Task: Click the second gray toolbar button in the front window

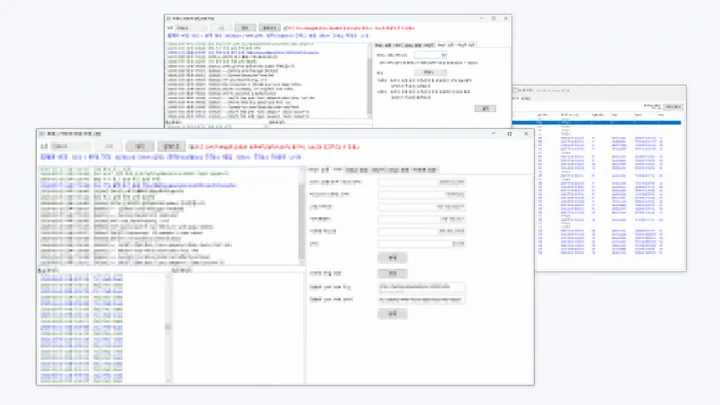Action: click(x=171, y=146)
